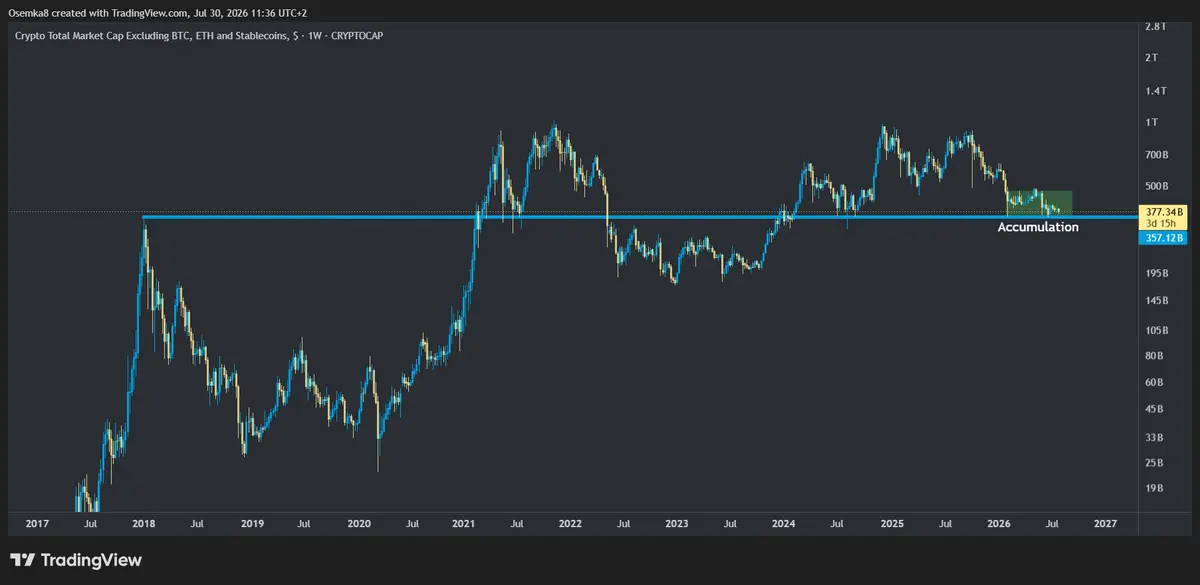Screen dimensions: 1200x585
Task: Click the 1T level on the price scale
Action: click(1154, 122)
